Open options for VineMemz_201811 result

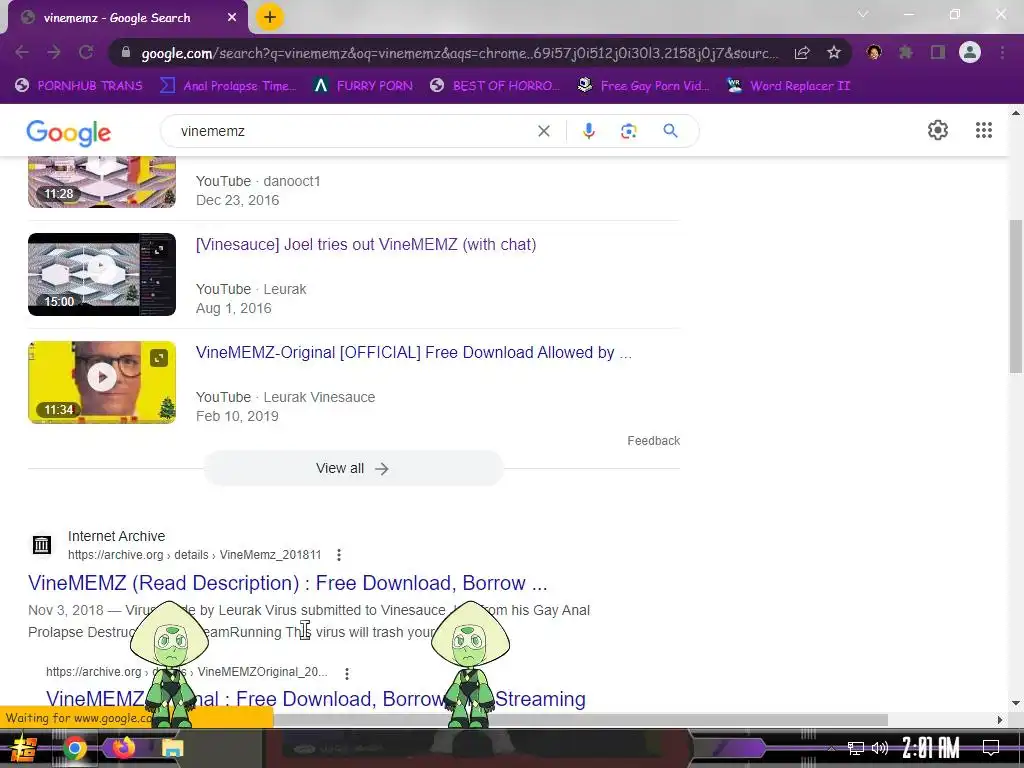[338, 555]
